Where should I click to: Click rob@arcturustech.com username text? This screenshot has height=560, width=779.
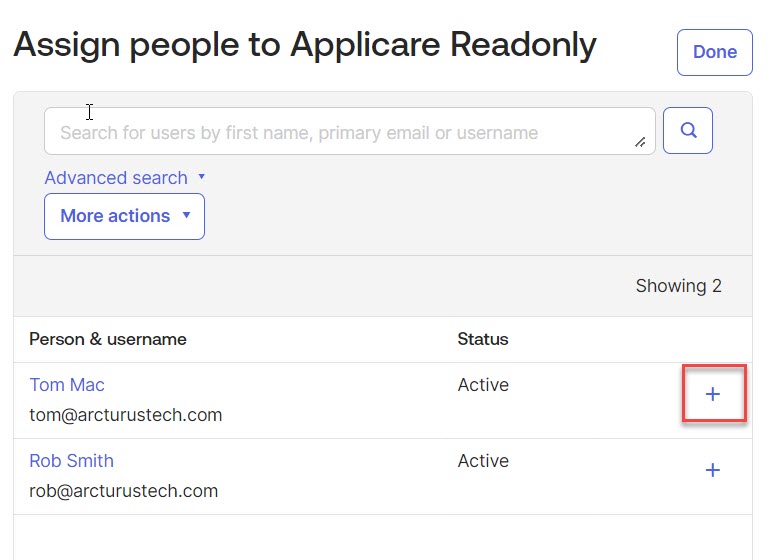(x=123, y=491)
